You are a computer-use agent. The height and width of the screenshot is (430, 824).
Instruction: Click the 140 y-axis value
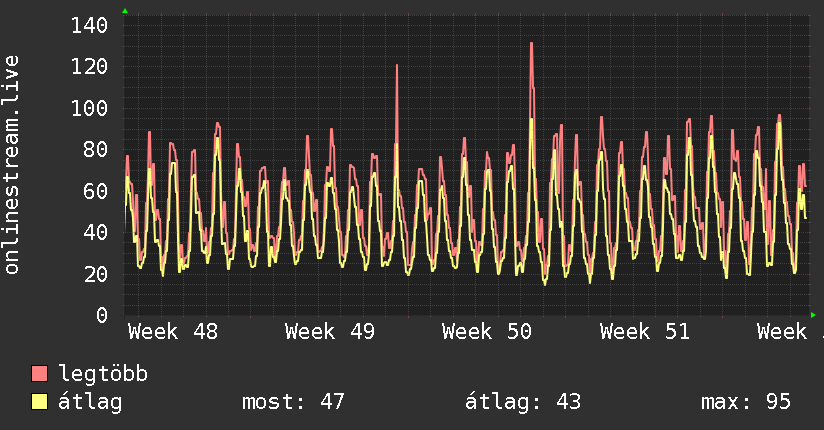[x=89, y=25]
